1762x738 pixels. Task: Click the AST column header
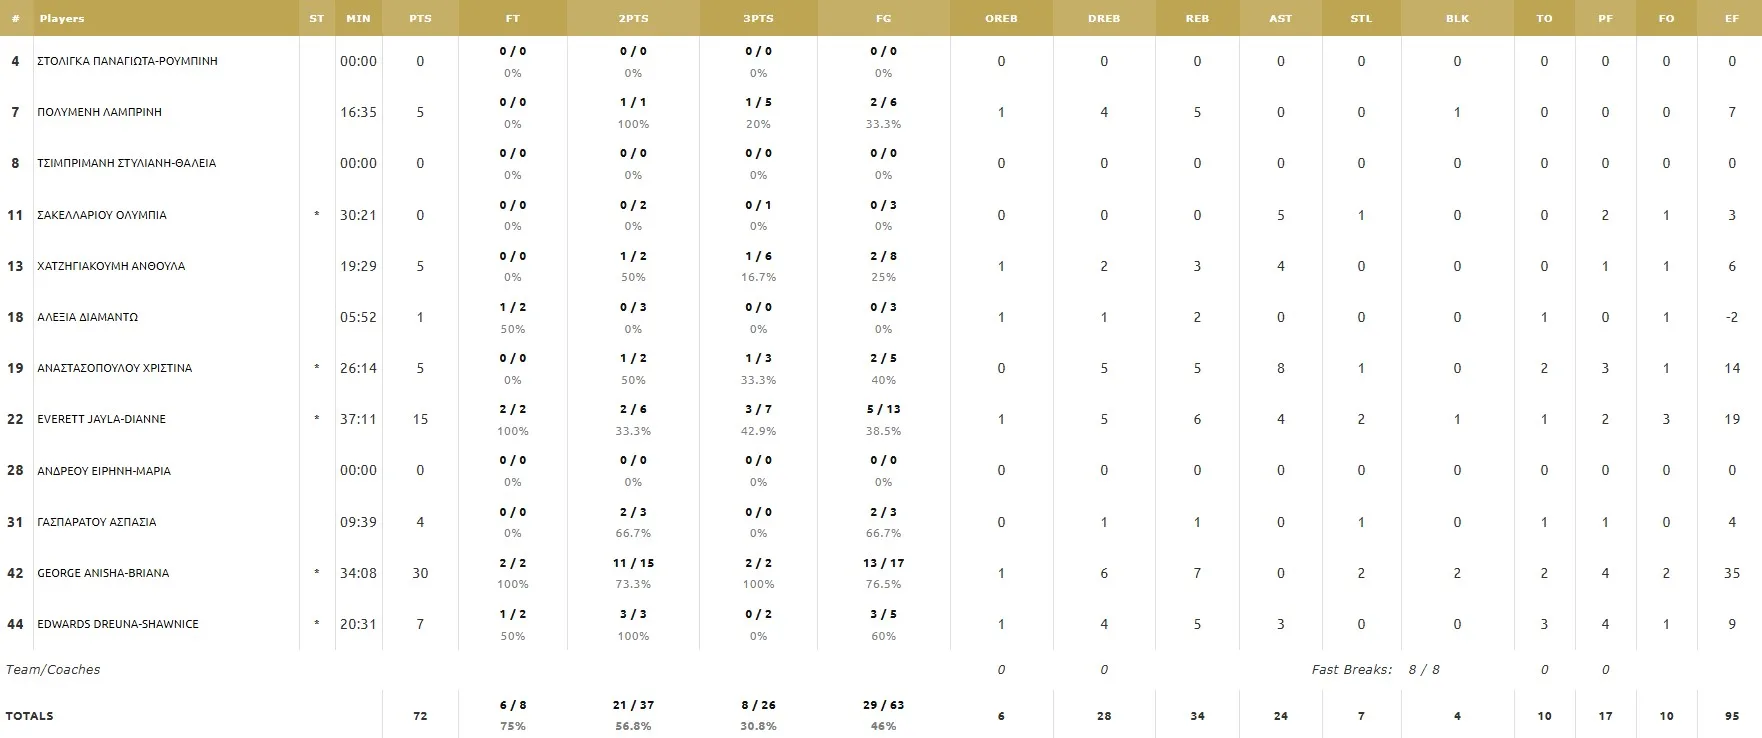1280,18
